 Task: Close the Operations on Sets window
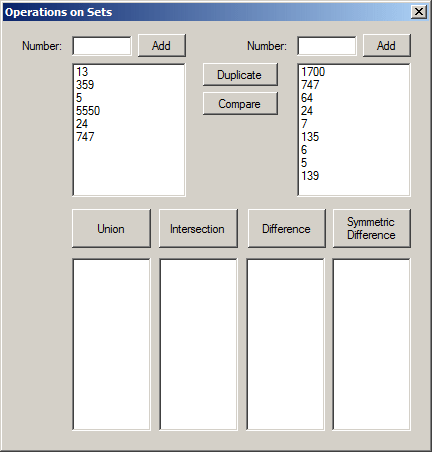pos(419,12)
